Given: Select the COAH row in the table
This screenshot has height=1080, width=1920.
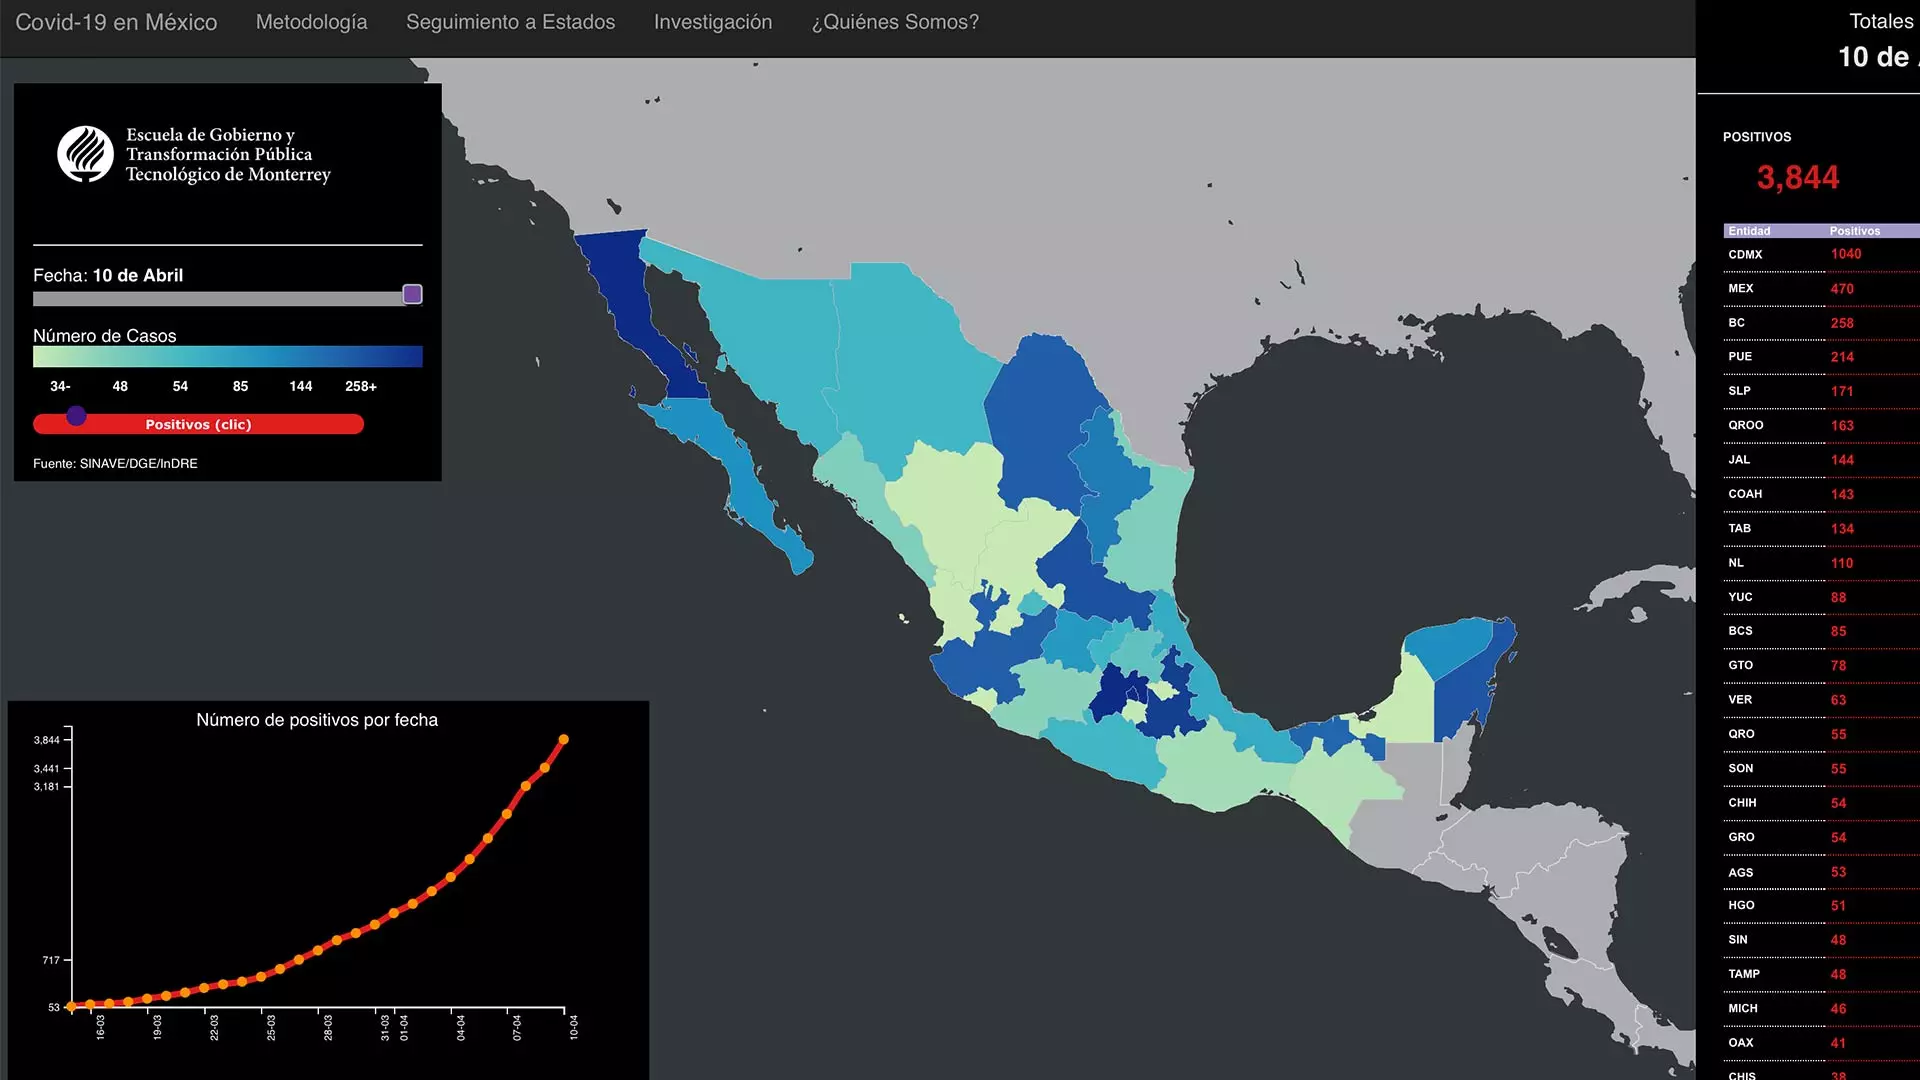Looking at the screenshot, I should click(x=1822, y=494).
